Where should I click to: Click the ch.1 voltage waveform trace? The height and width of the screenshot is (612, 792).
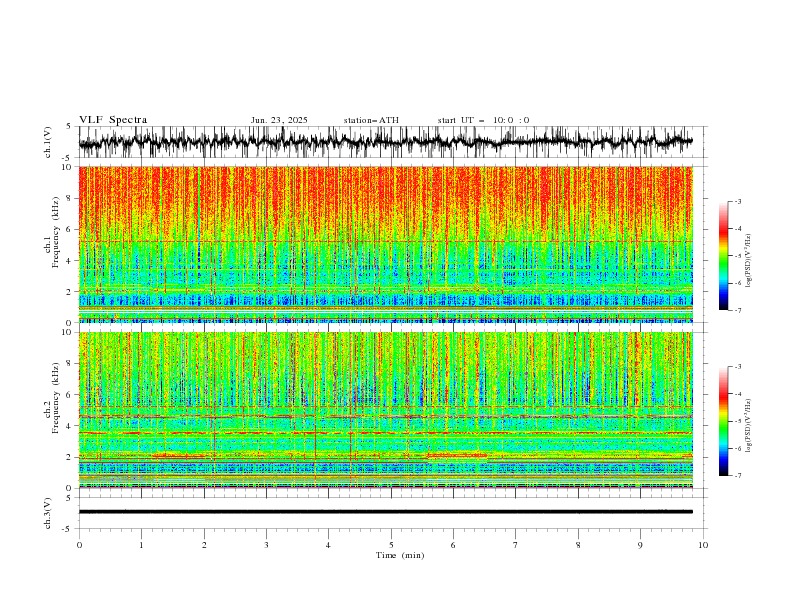coord(385,142)
